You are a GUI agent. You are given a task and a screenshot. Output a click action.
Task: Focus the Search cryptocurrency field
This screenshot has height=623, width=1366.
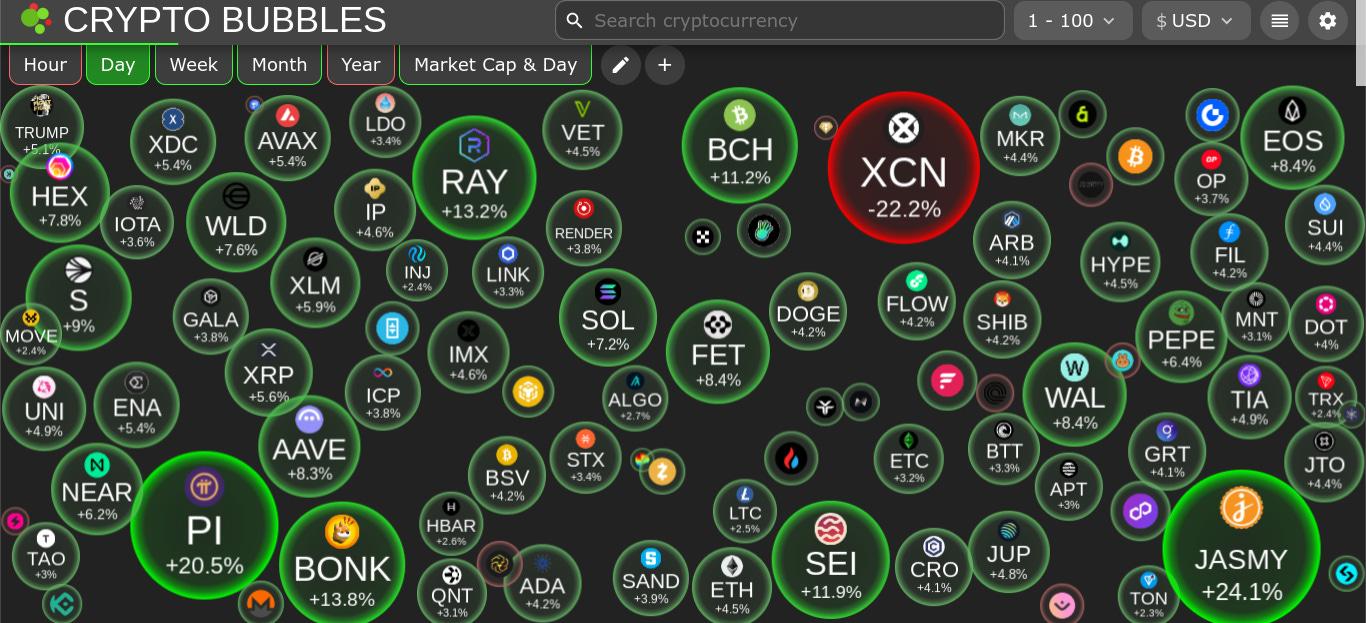pyautogui.click(x=780, y=20)
